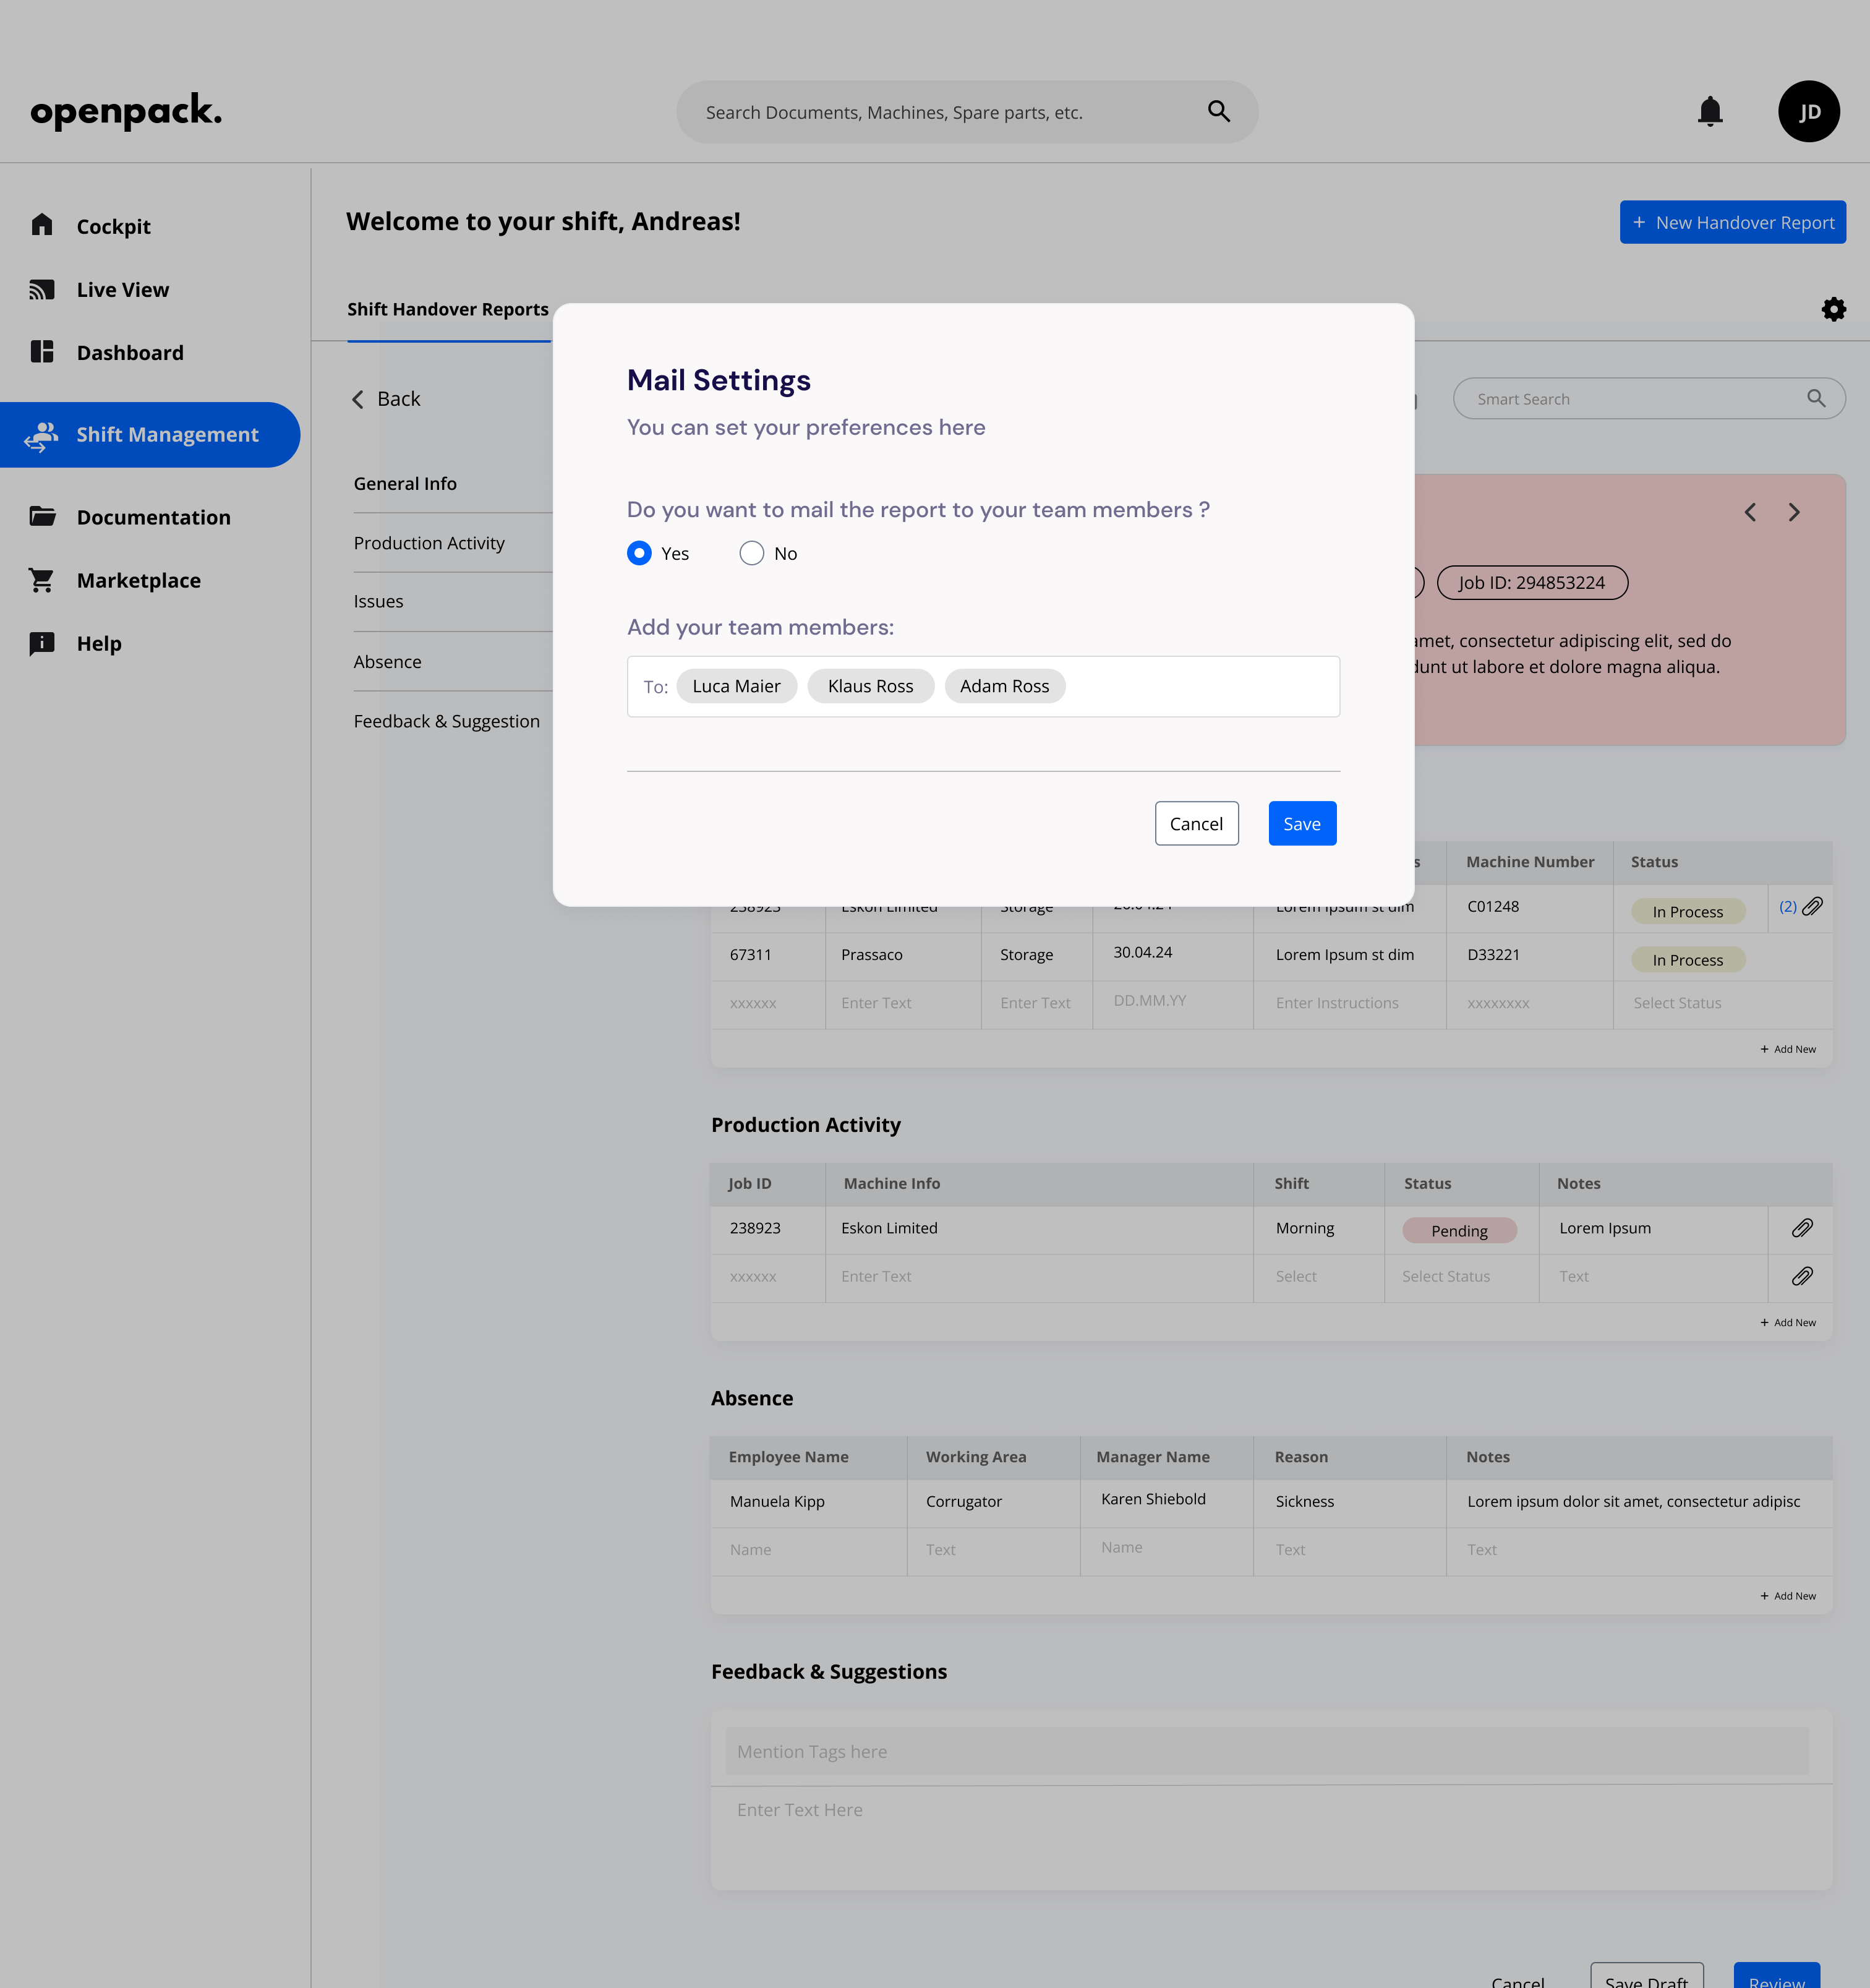Select the Yes radio button
Image resolution: width=1870 pixels, height=1988 pixels.
click(x=639, y=553)
